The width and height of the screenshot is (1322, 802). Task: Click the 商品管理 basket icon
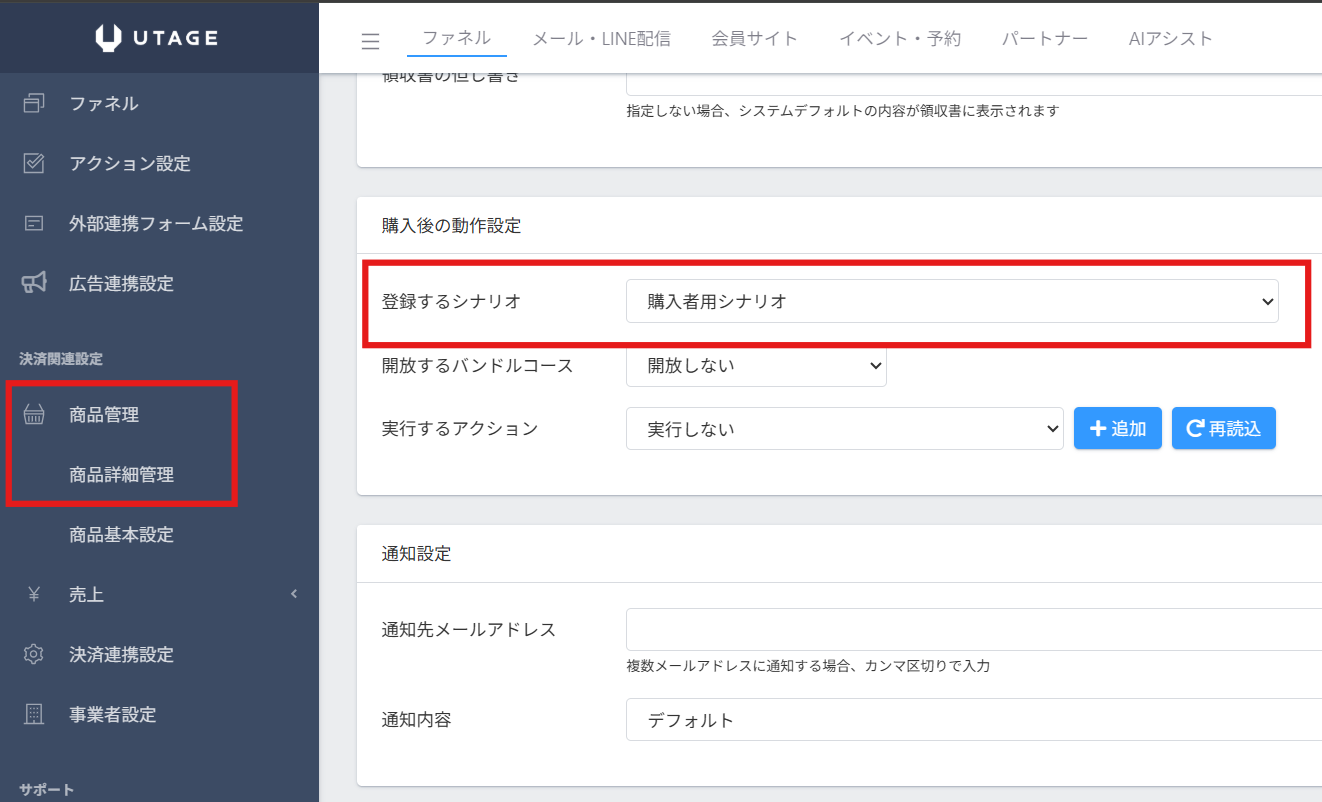pos(34,415)
